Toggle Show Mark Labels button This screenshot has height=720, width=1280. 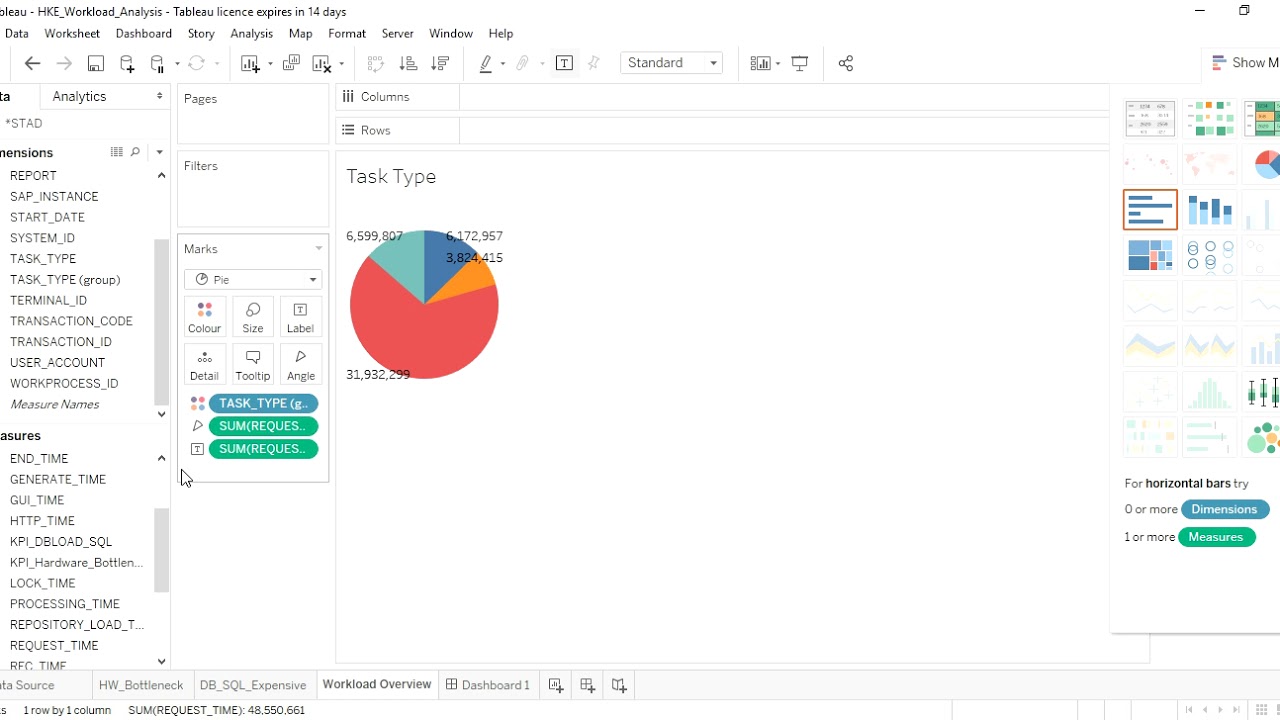(564, 63)
